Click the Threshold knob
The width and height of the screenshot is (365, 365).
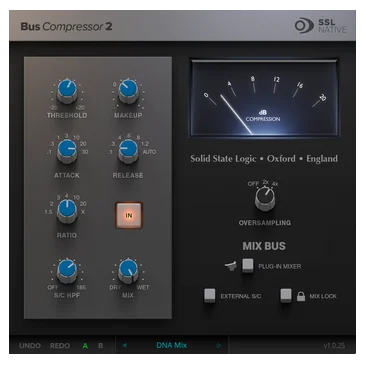[67, 91]
